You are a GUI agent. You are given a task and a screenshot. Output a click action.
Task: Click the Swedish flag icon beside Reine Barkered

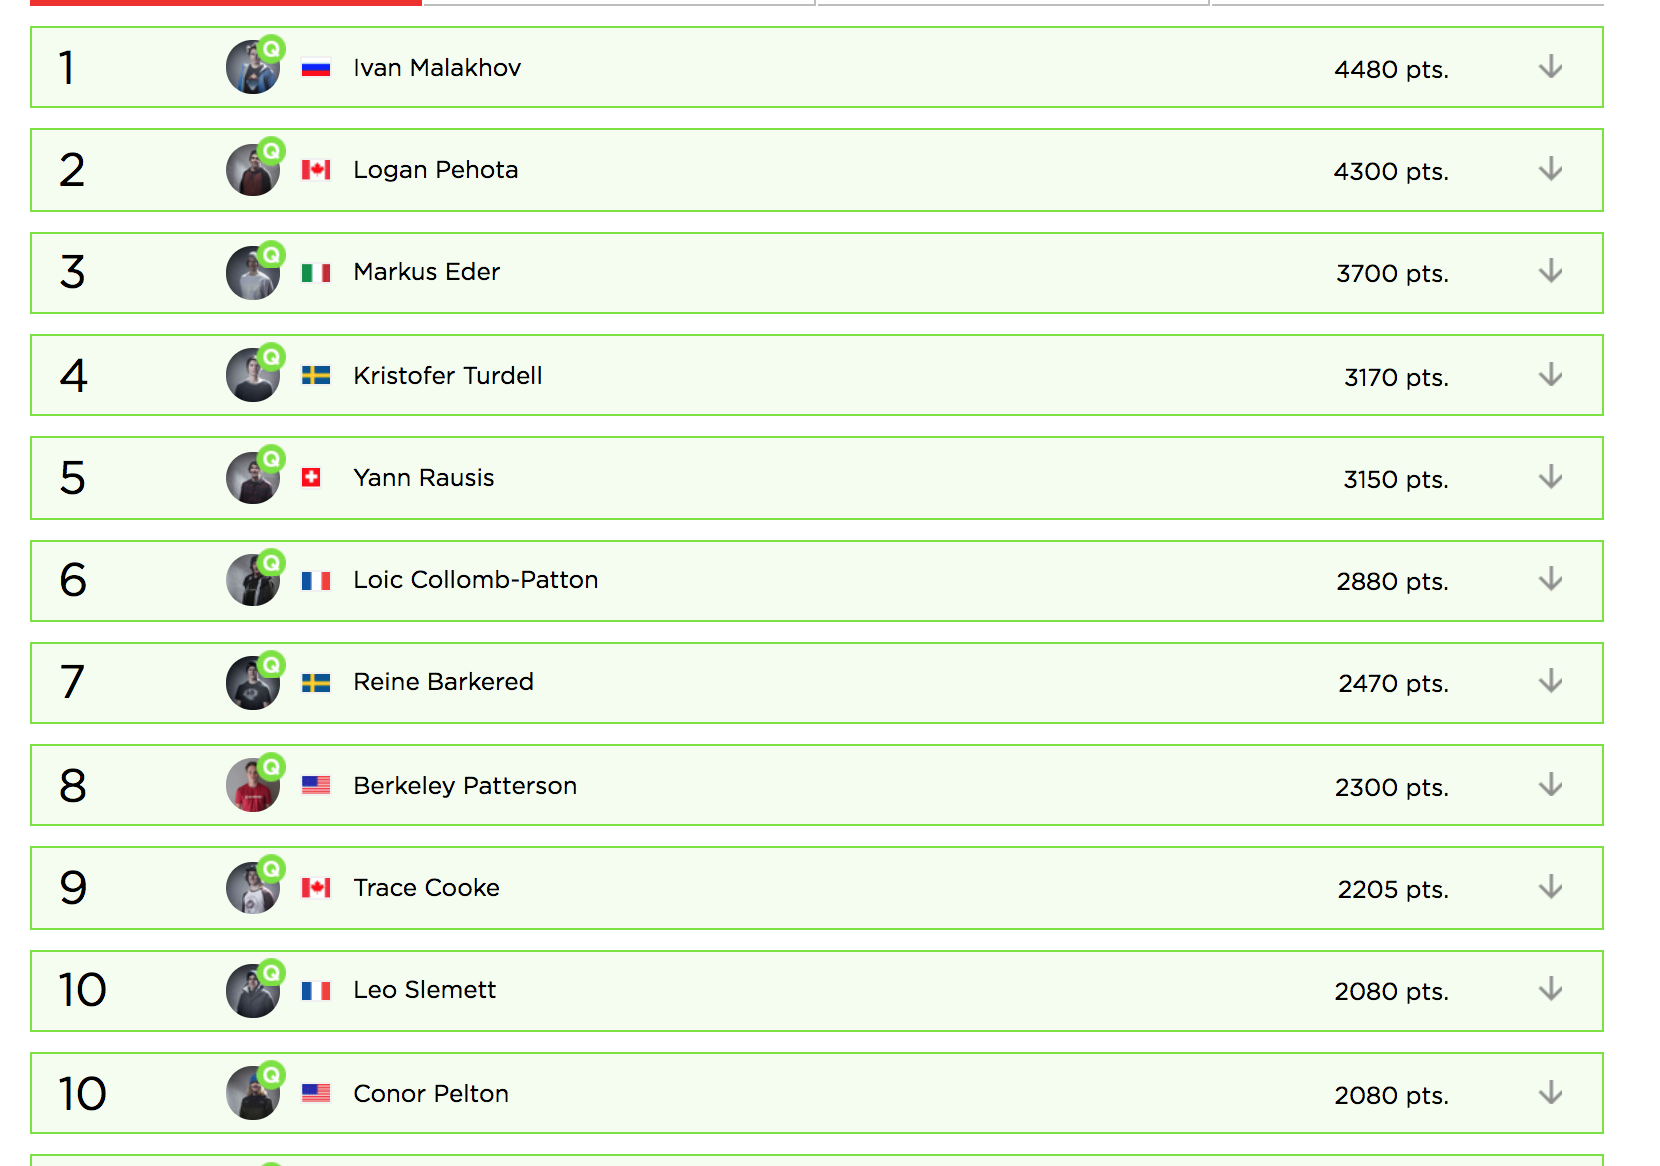[x=316, y=683]
